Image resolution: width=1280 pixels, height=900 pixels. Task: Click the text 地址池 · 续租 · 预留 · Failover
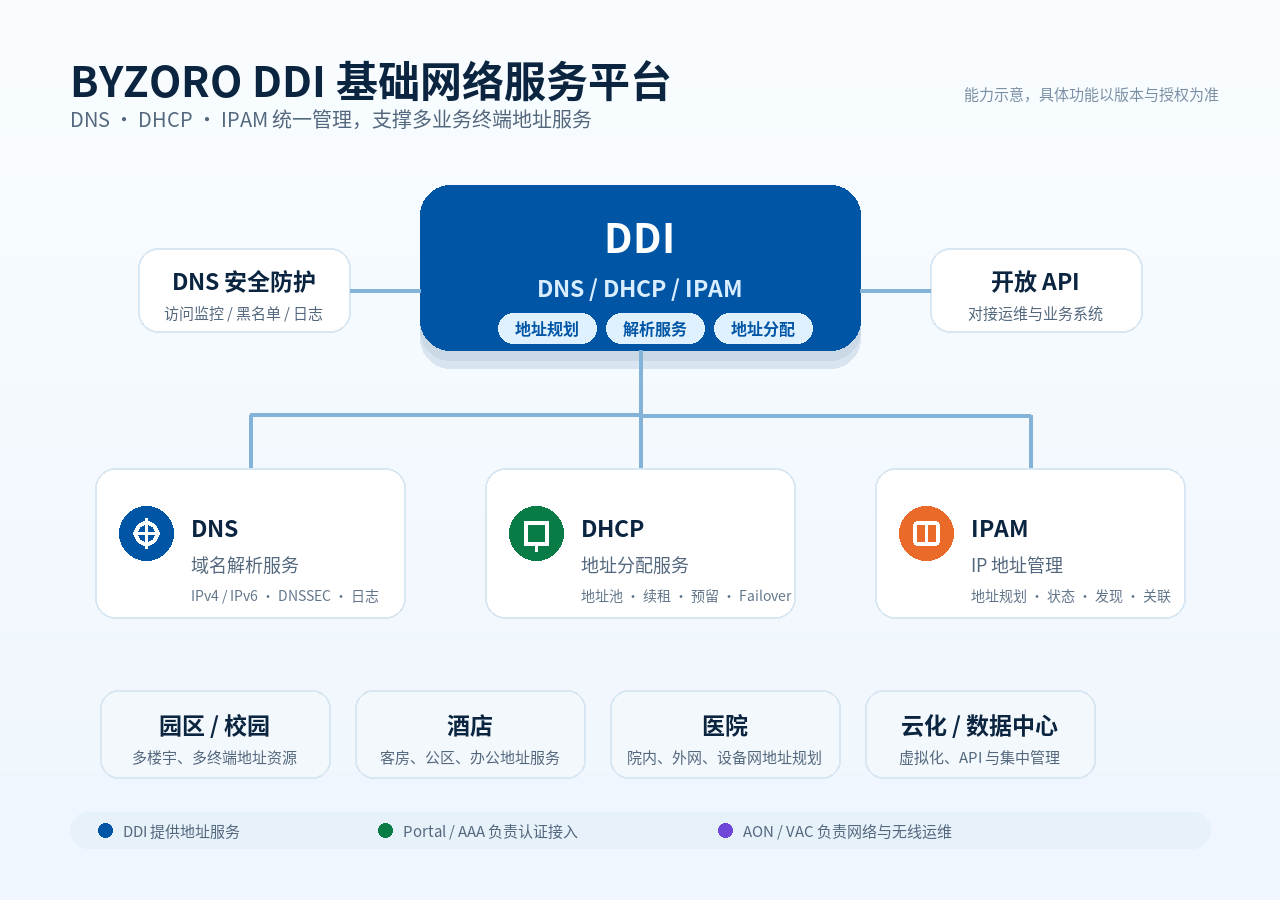(x=686, y=596)
